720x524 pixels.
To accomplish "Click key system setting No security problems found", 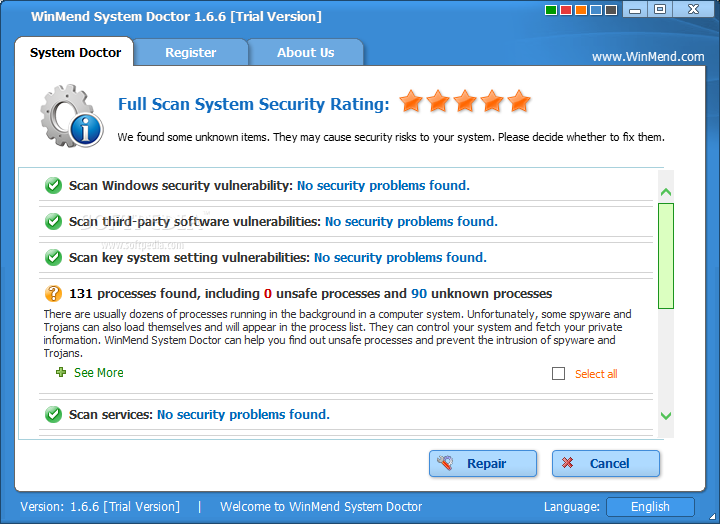I will tap(400, 257).
